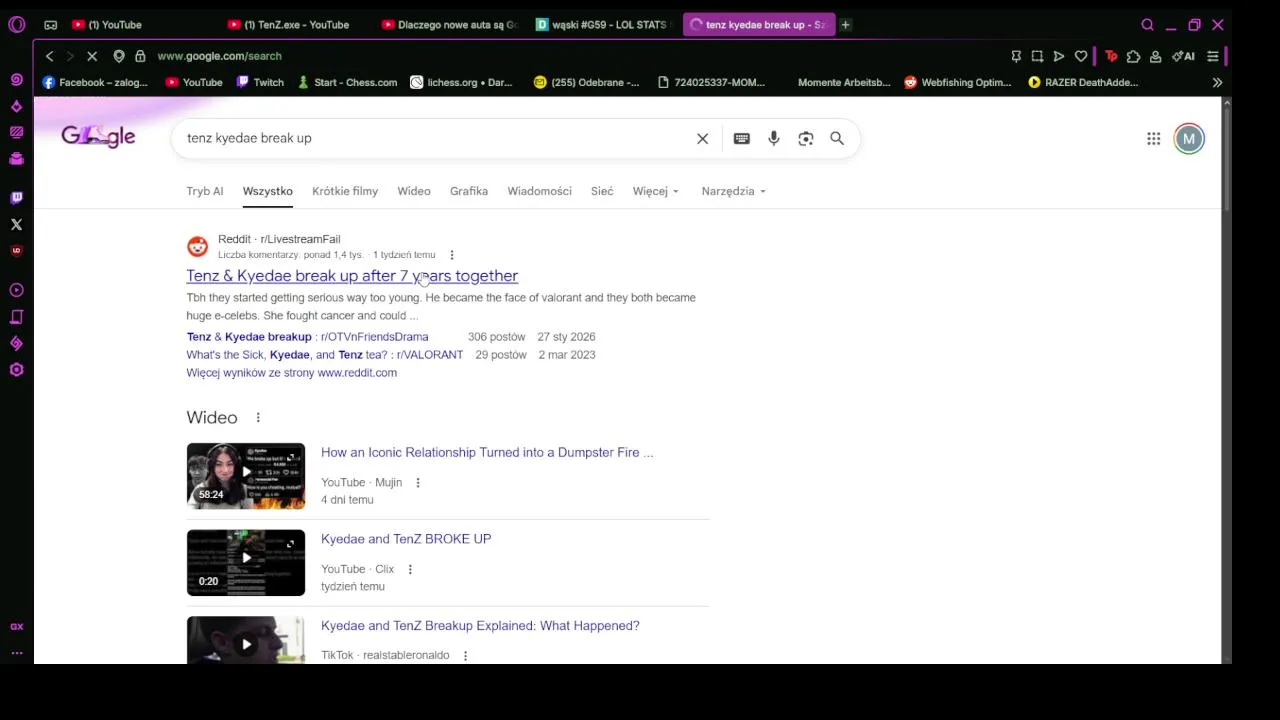Open Tenz & Kyedae breakup r/OTVnFriendsDrama link

point(307,337)
